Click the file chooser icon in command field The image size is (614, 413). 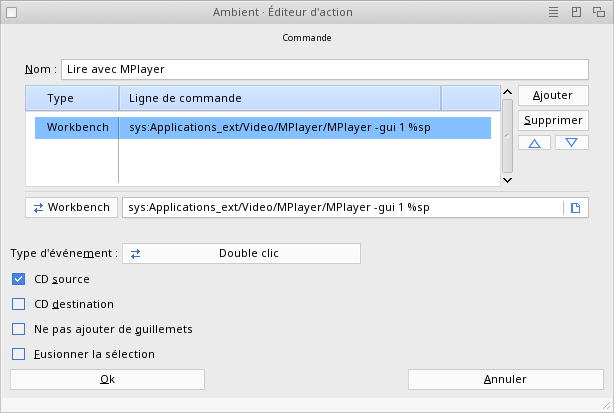click(x=575, y=208)
